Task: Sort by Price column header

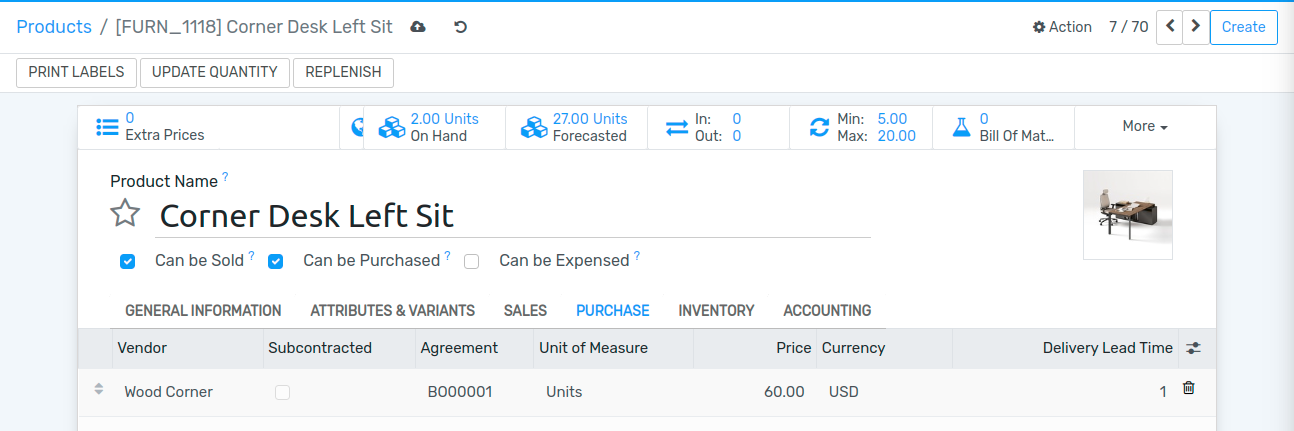Action: (755, 348)
